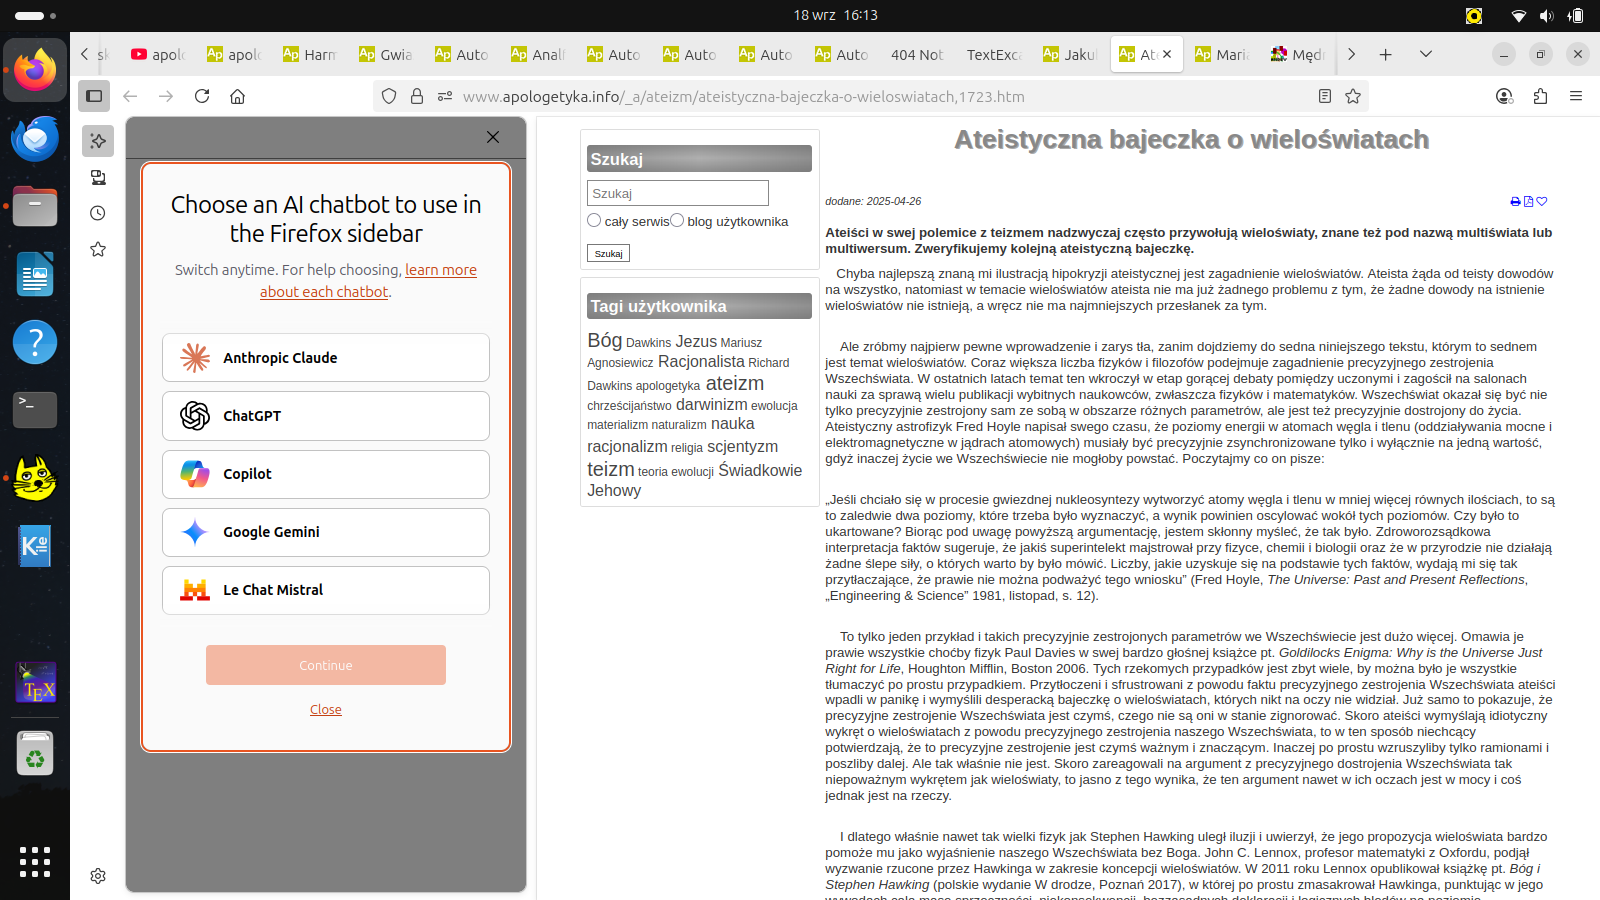Open Firefox application hamburger menu
Viewport: 1600px width, 900px height.
[1576, 96]
